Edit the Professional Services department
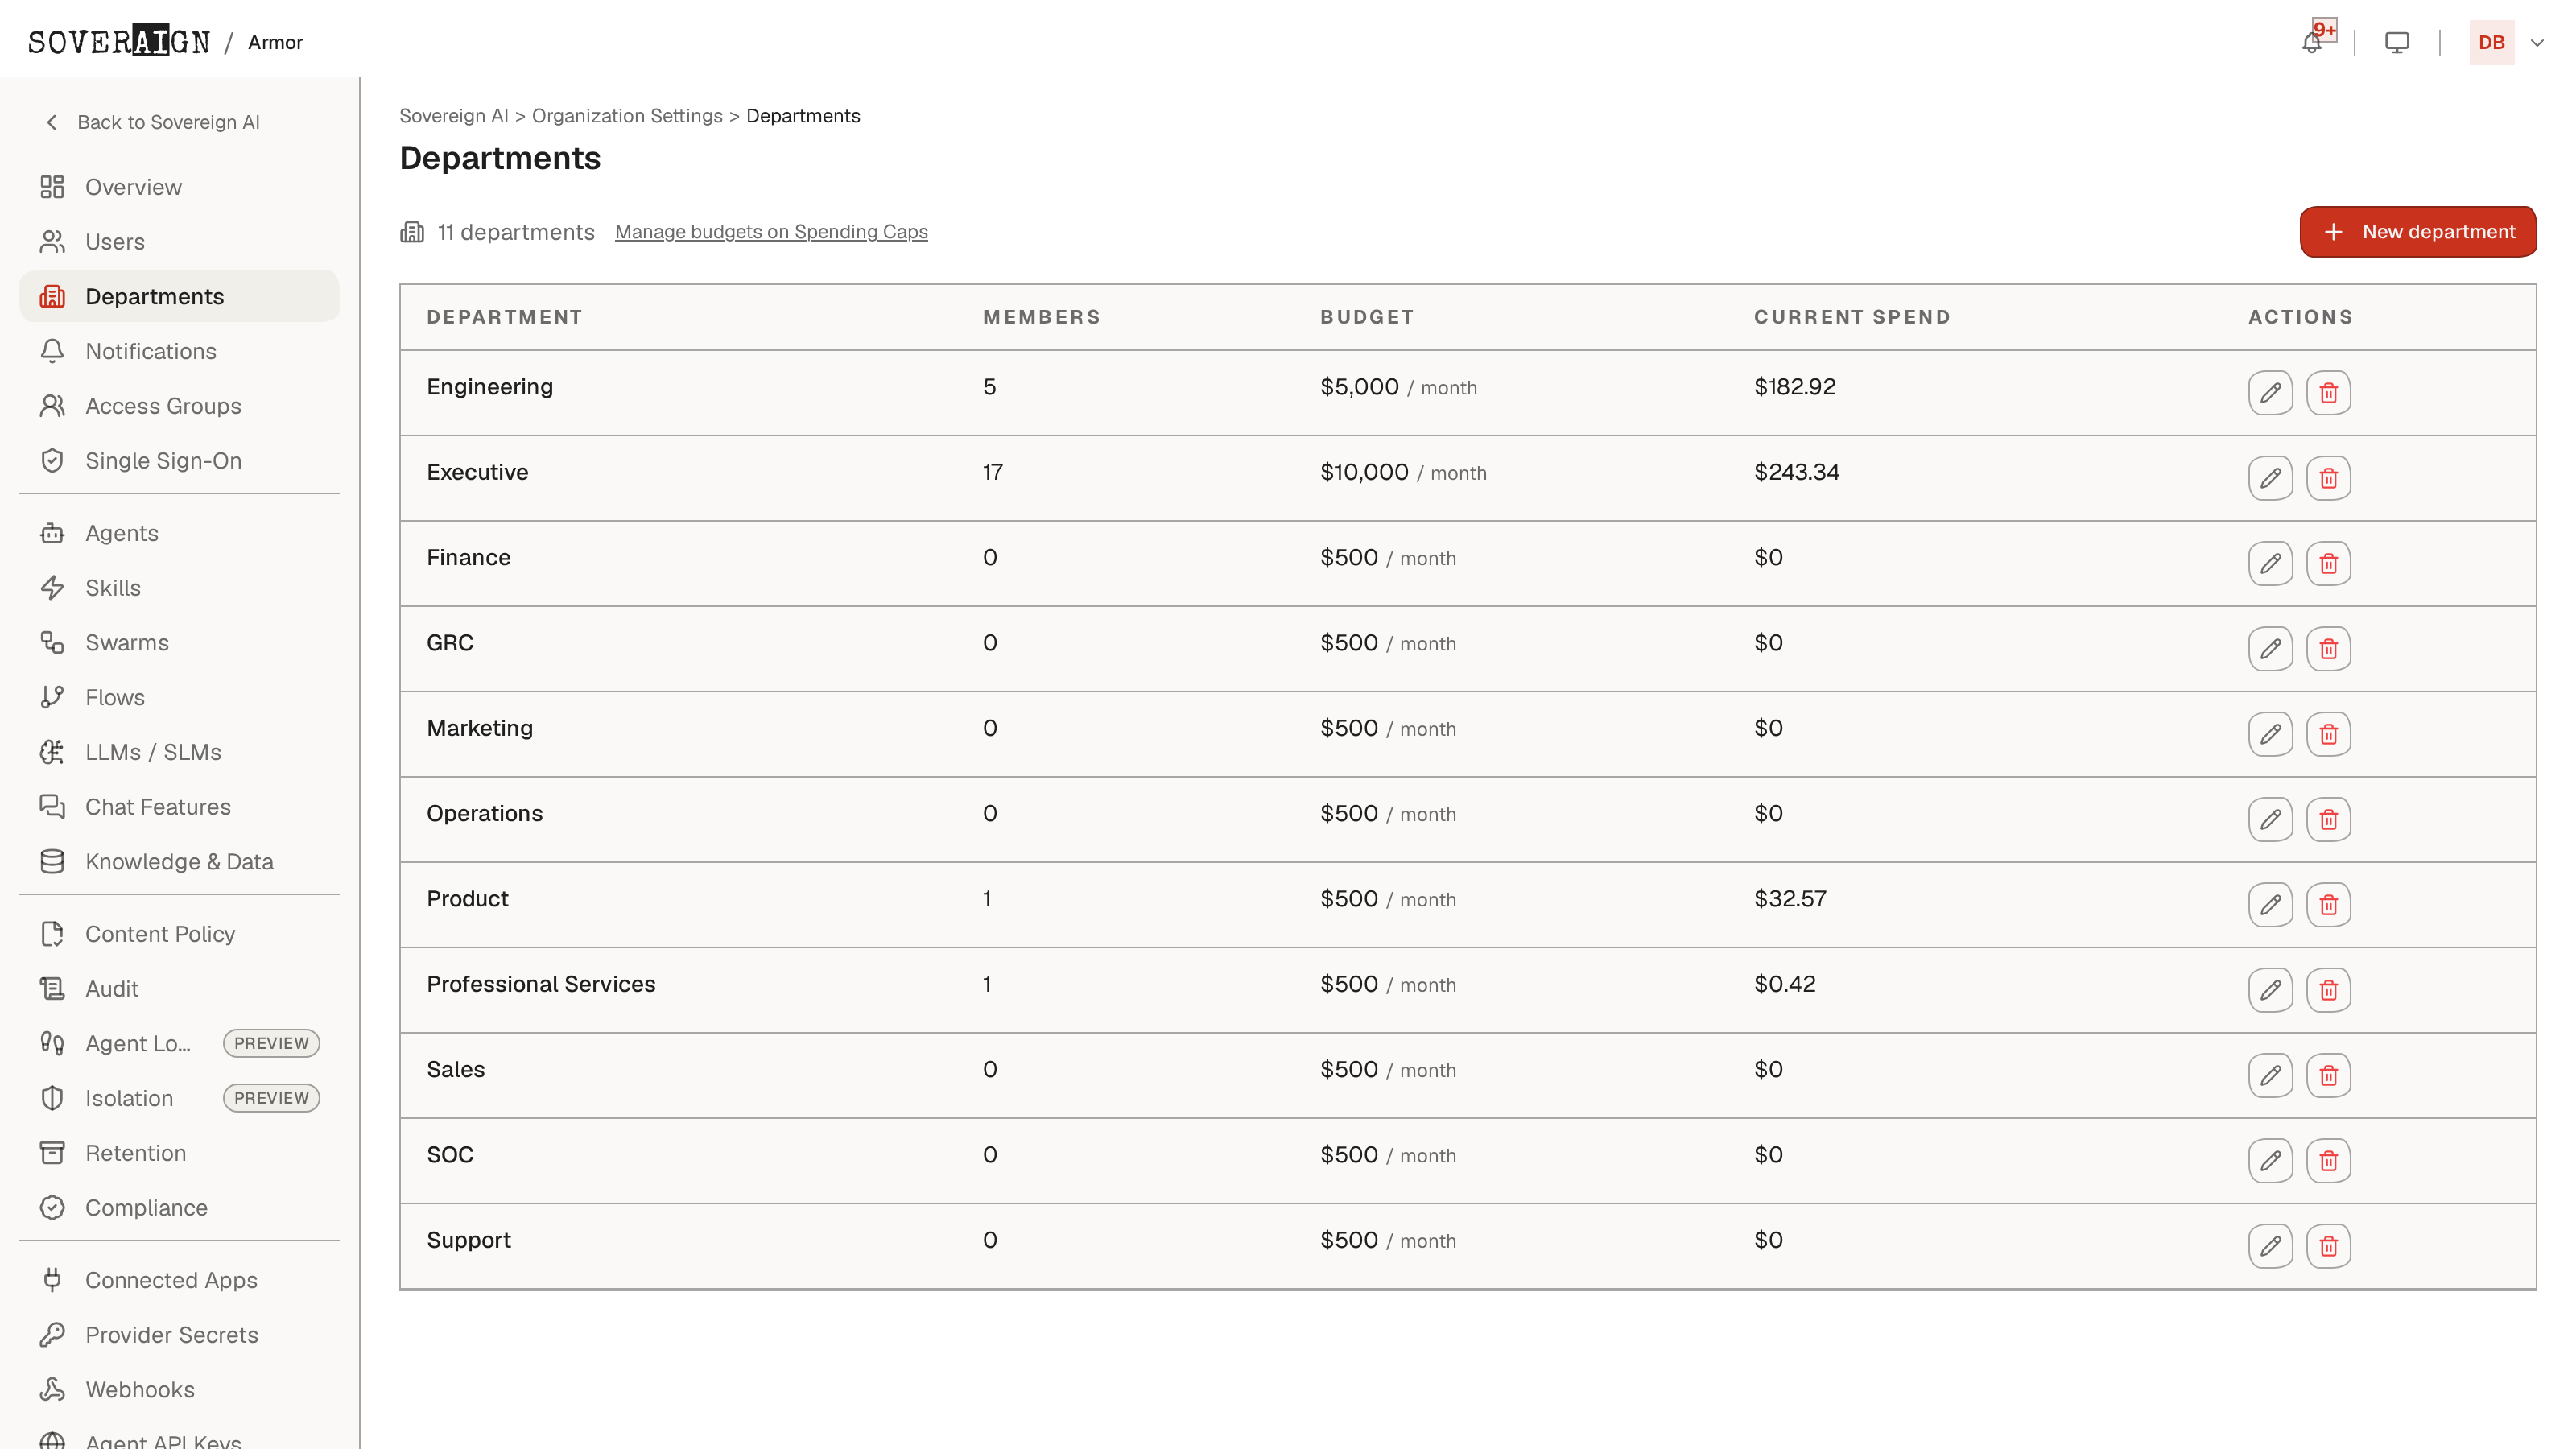 pyautogui.click(x=2270, y=990)
